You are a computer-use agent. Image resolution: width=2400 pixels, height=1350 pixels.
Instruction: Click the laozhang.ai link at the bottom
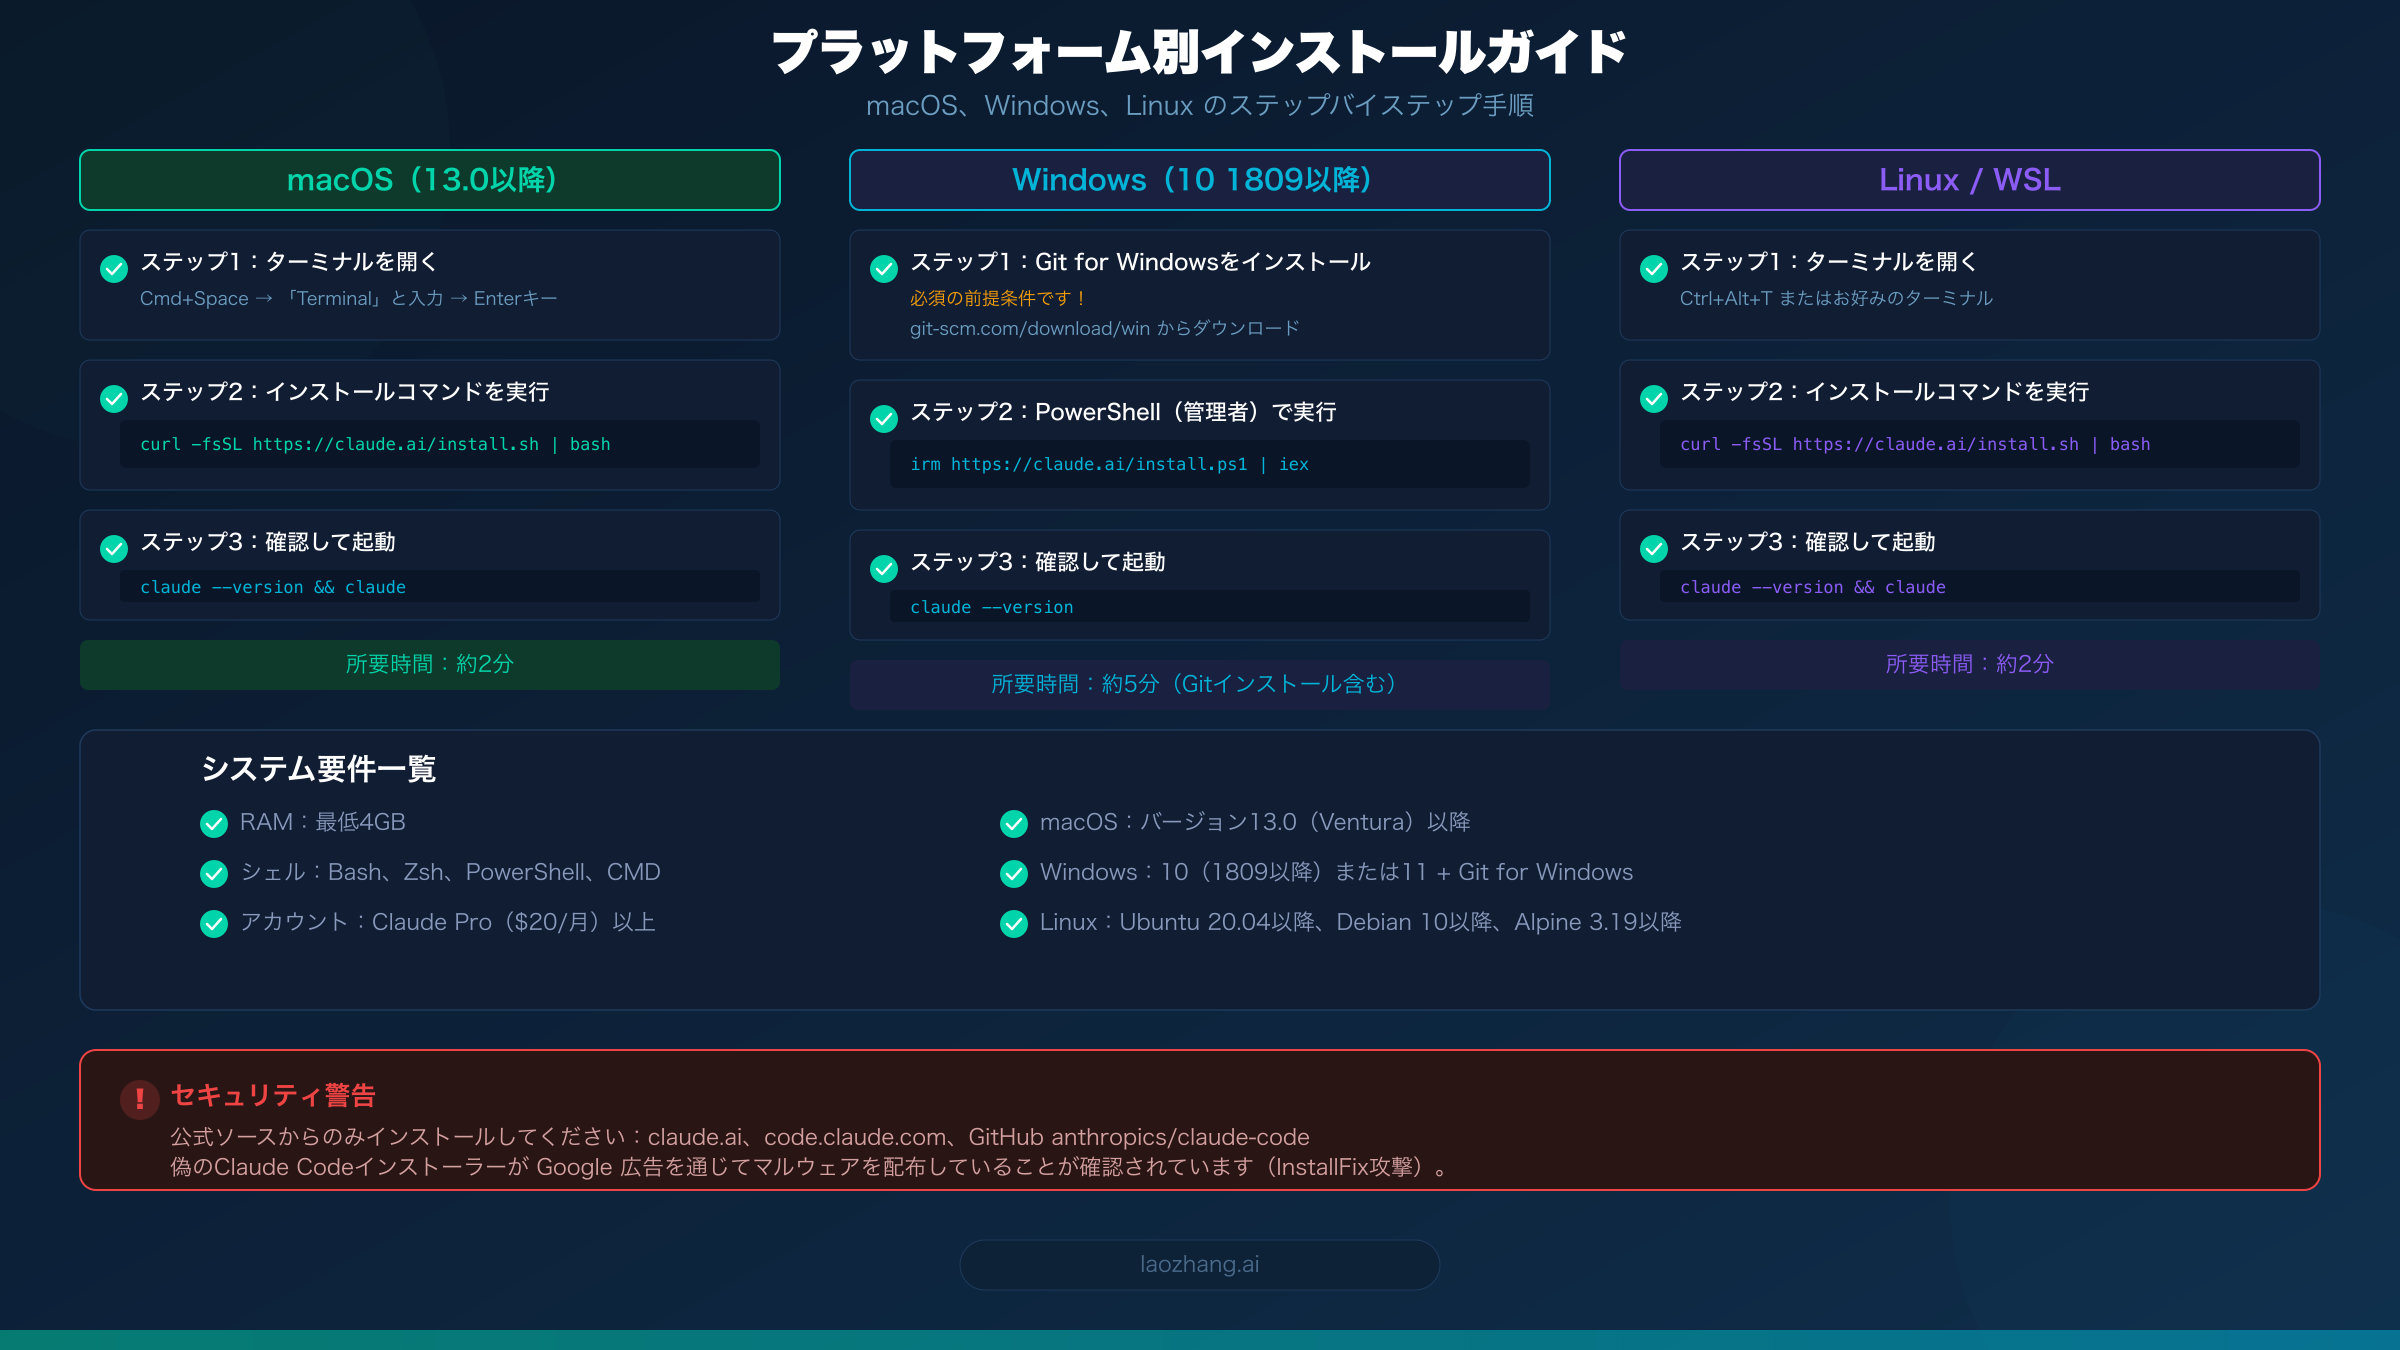click(x=1199, y=1264)
